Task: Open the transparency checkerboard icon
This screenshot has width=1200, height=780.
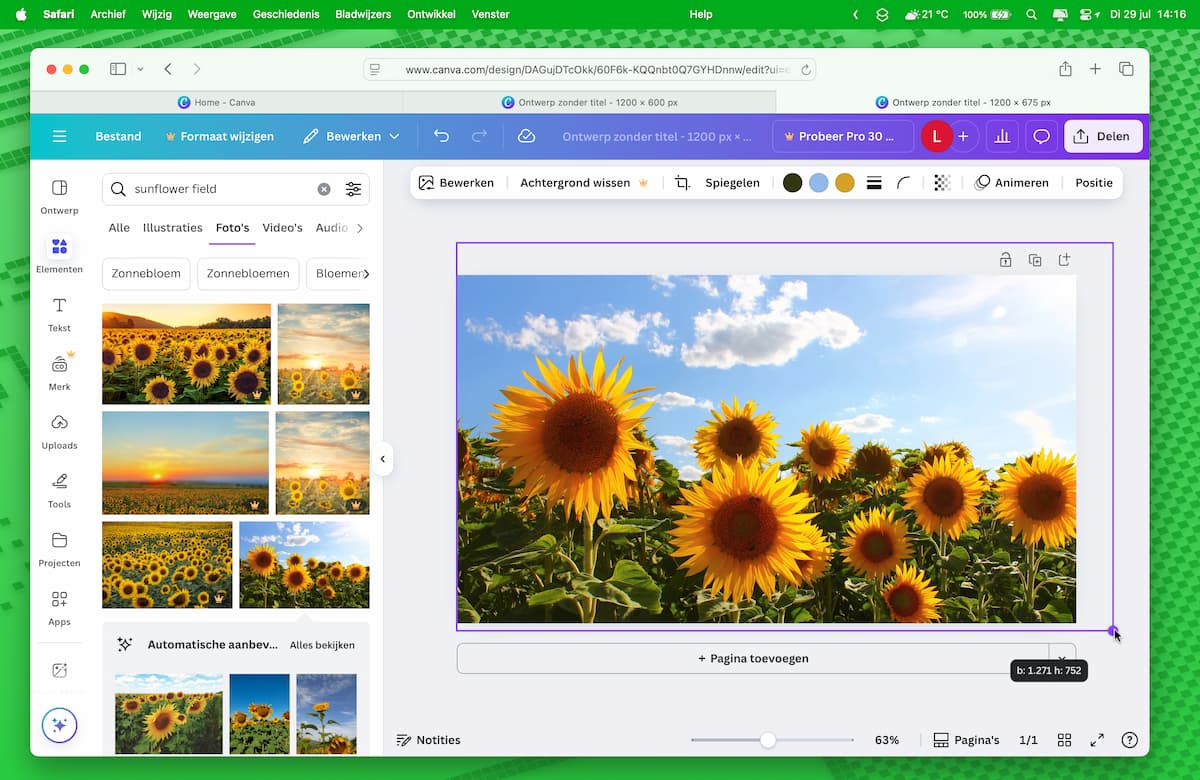Action: [942, 183]
